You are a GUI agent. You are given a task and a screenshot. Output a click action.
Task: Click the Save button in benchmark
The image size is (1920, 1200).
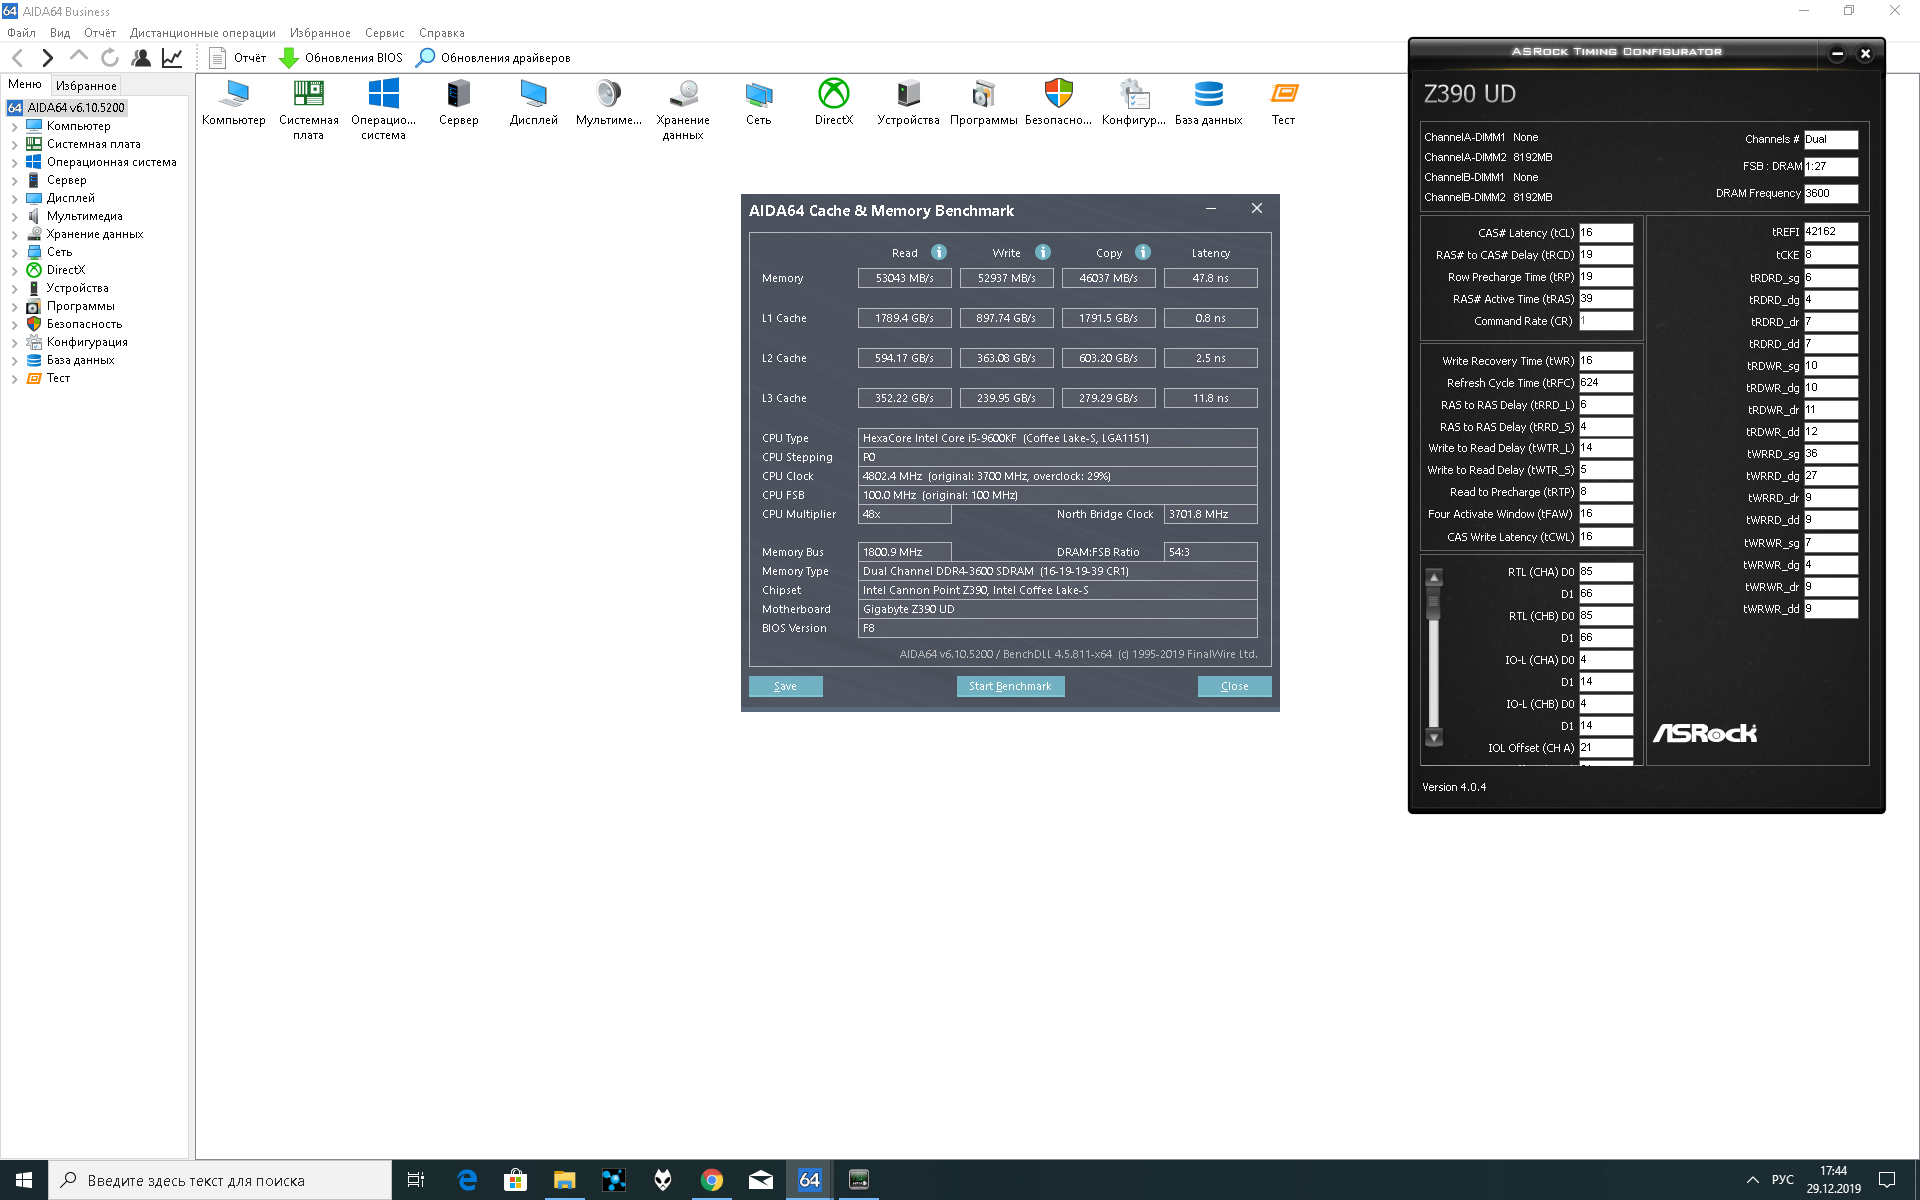(785, 686)
